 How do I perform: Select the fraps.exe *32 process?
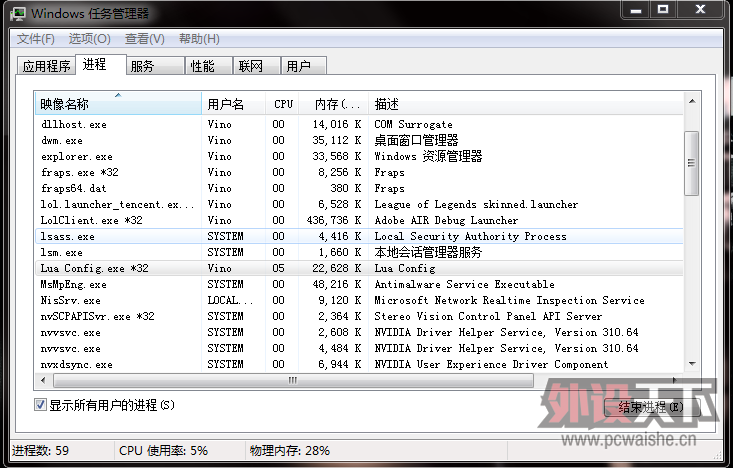359,172
